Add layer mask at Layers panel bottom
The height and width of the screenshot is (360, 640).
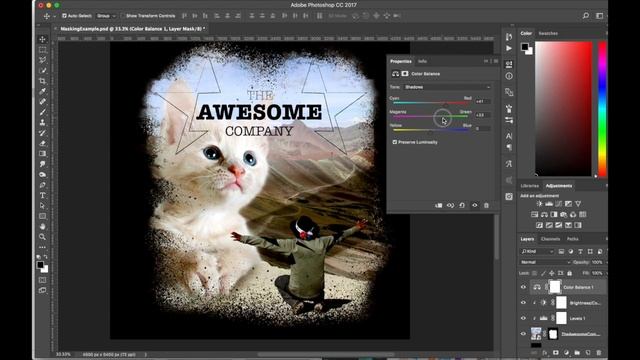556,353
